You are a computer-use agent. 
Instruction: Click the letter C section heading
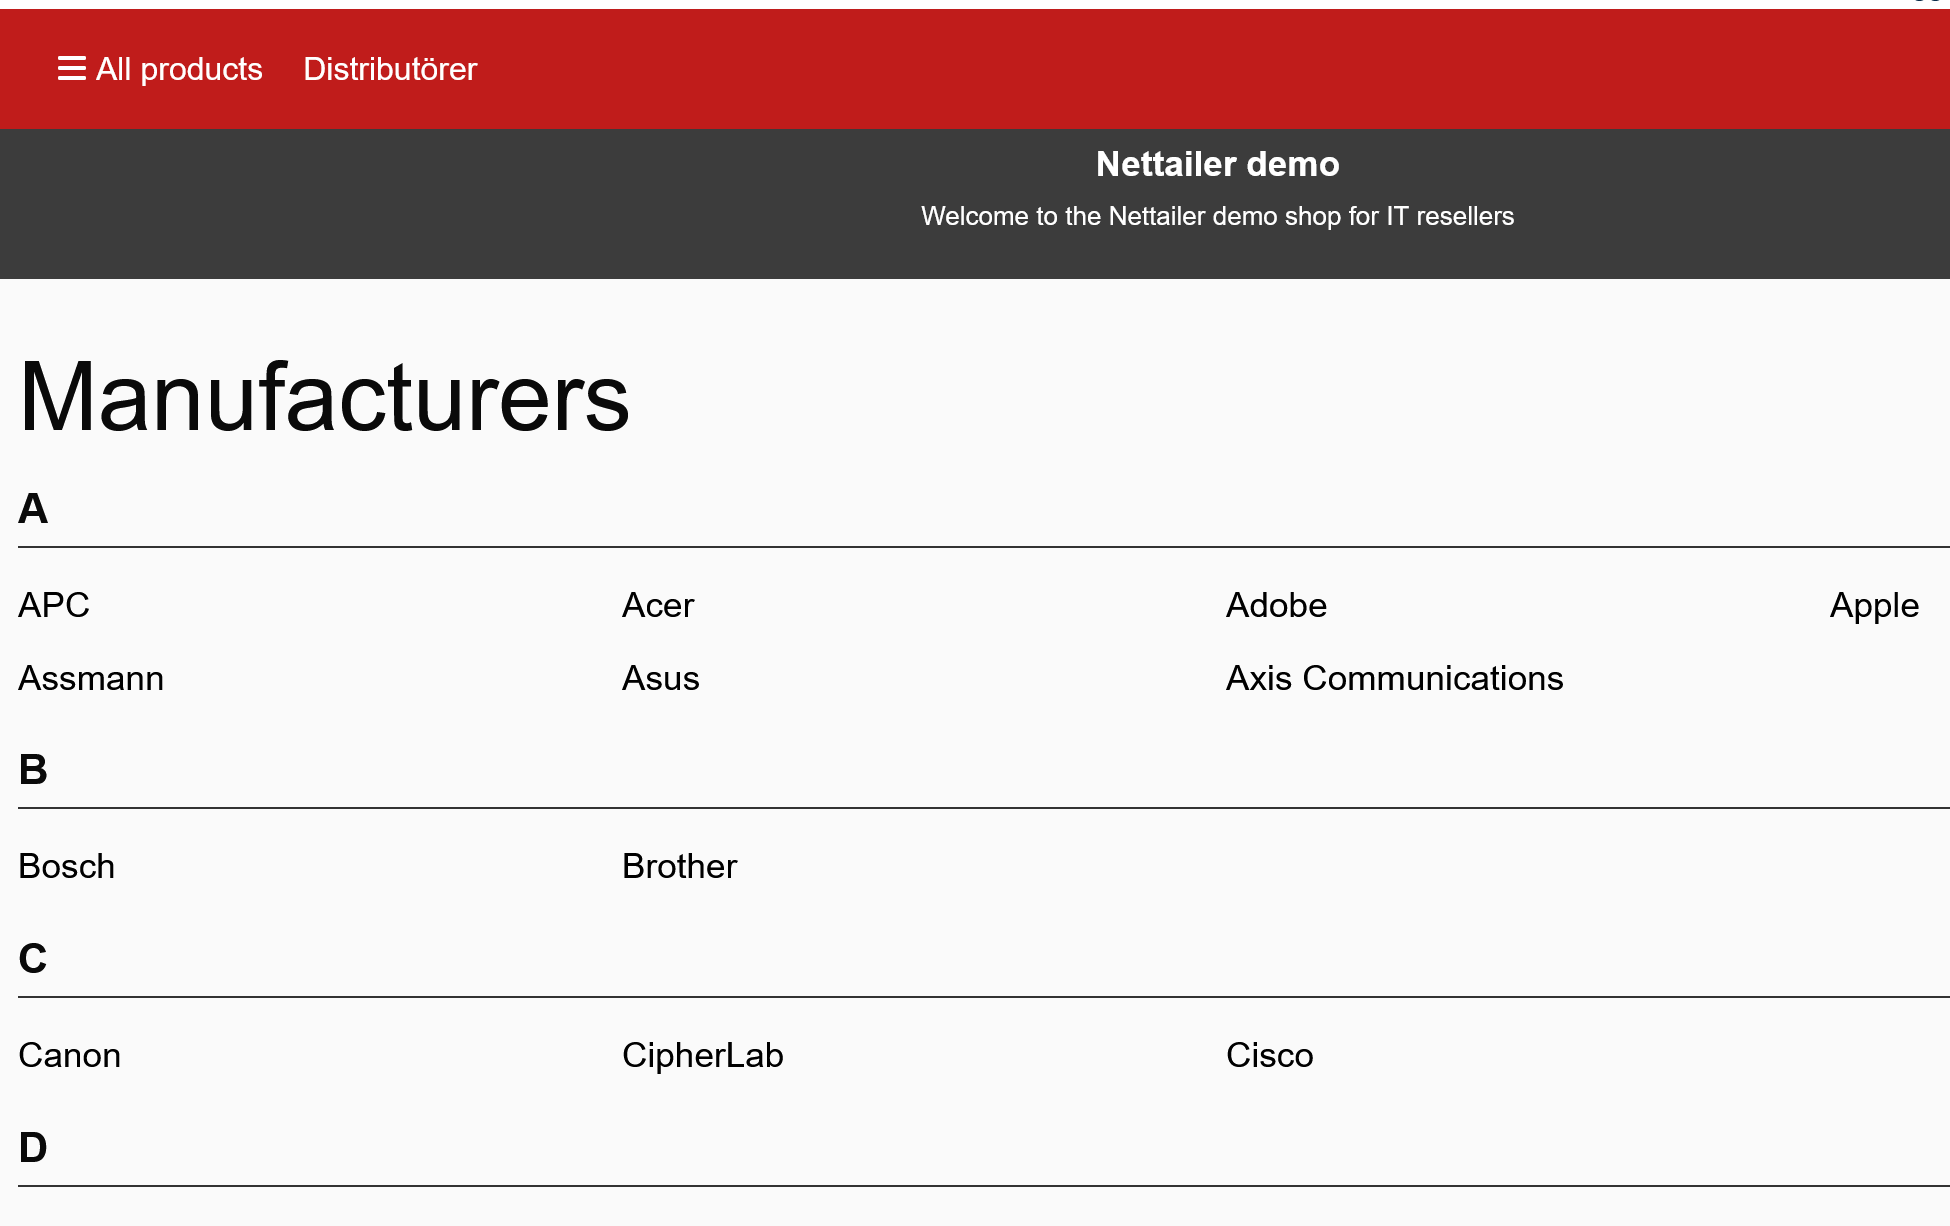(x=33, y=959)
